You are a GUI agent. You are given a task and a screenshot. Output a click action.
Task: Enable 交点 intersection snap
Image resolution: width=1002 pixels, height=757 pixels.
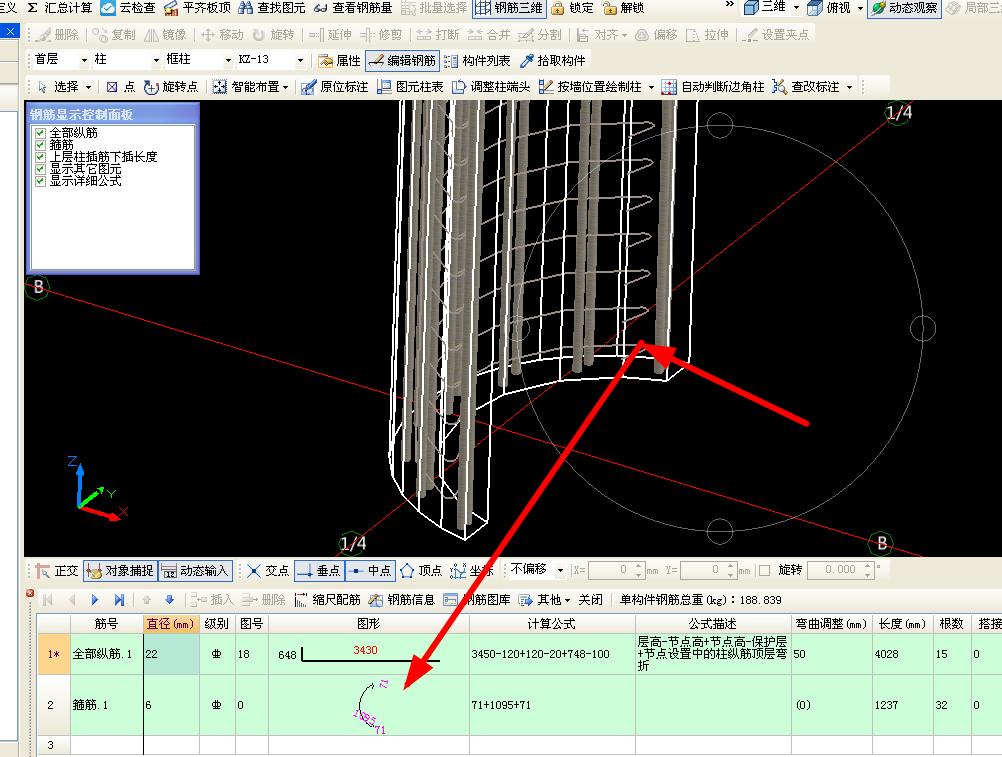point(268,570)
